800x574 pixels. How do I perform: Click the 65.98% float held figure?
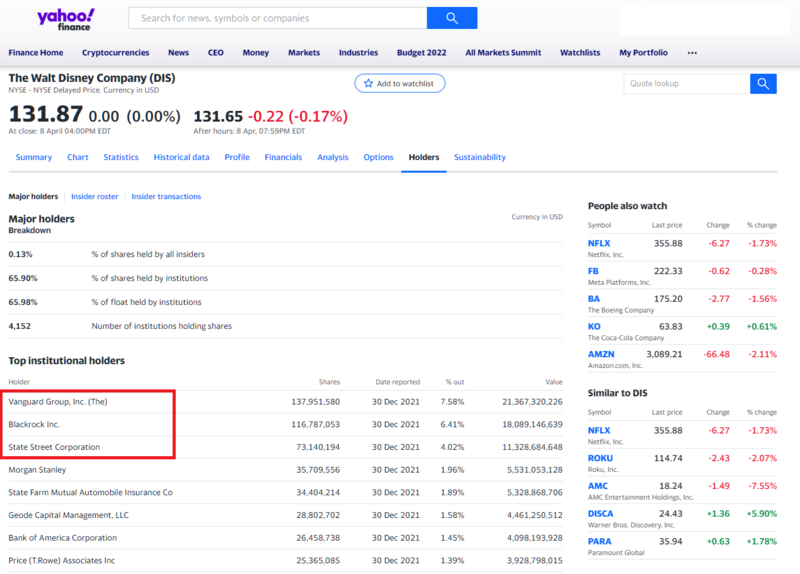(x=22, y=302)
